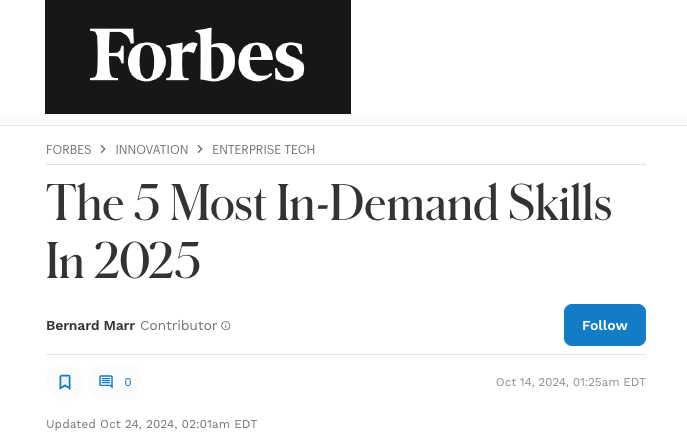Click the comment count number 0
687x440 pixels.
point(128,382)
